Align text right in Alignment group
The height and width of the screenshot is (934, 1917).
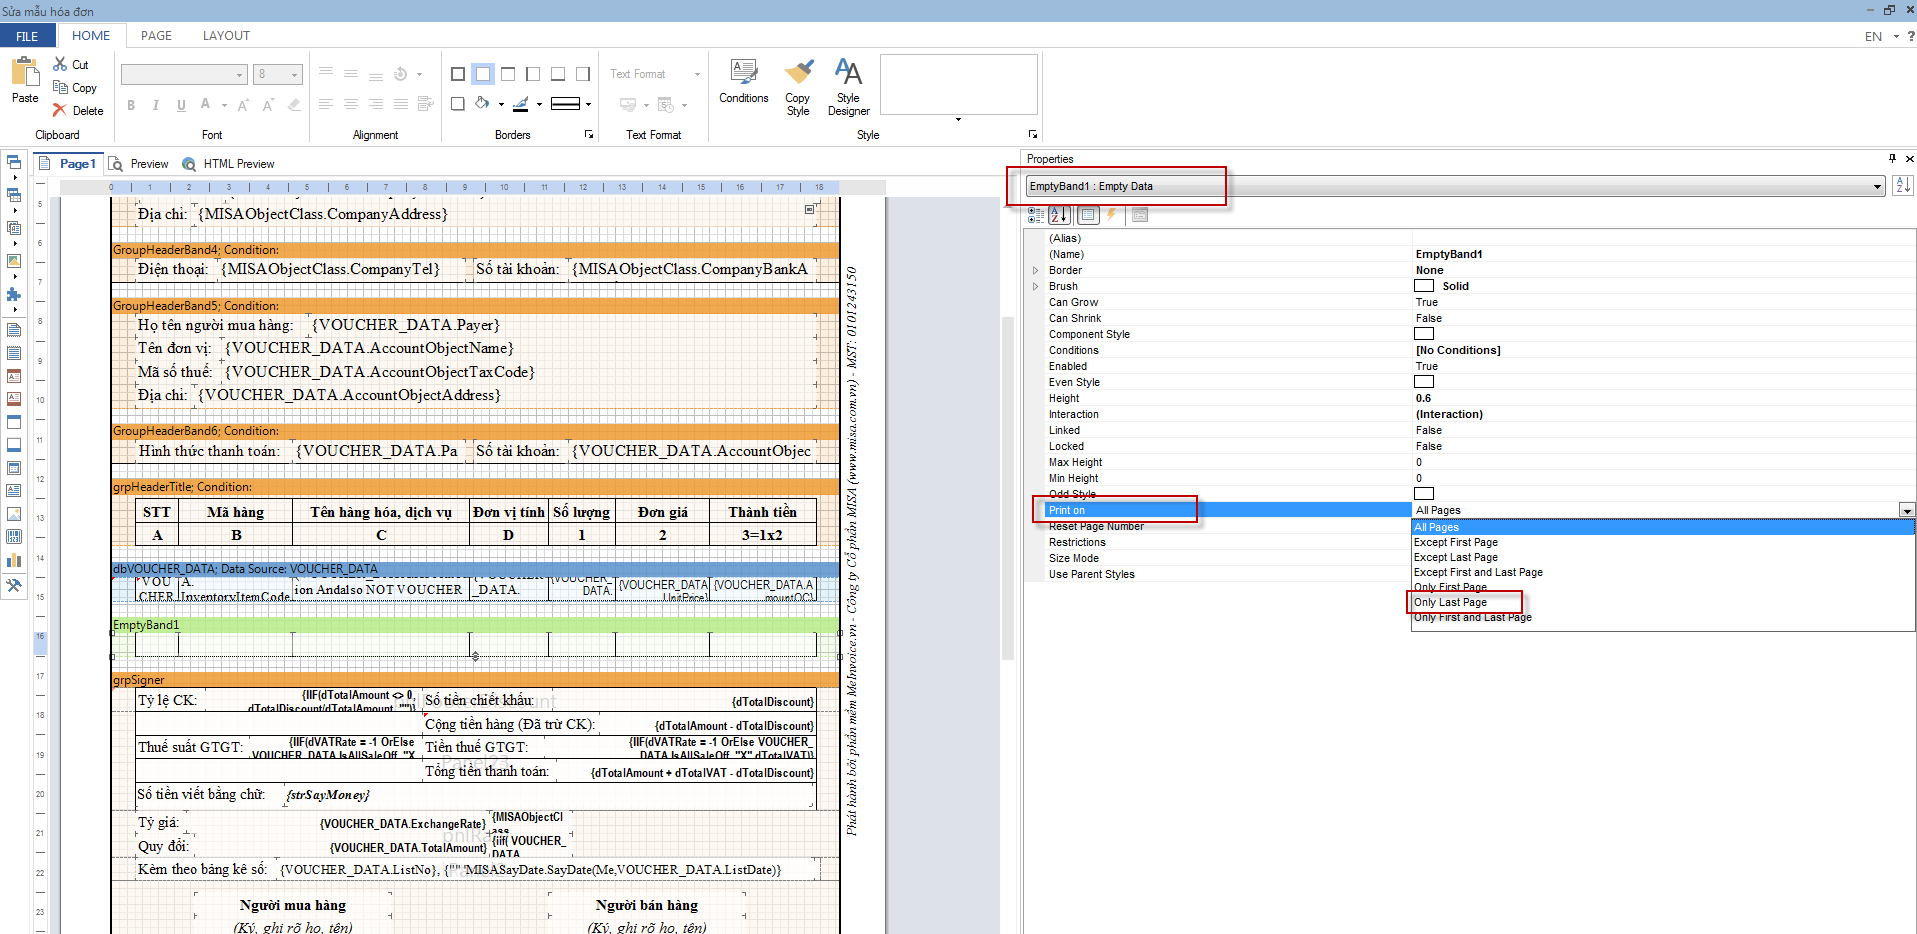point(376,104)
